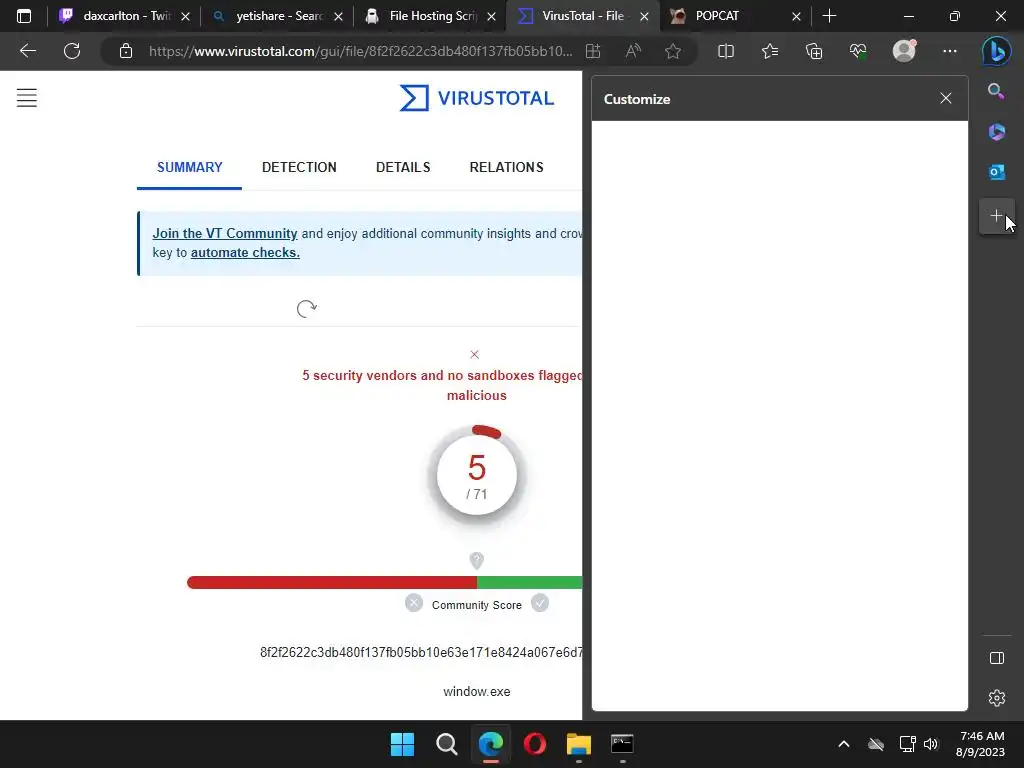1024x768 pixels.
Task: Open VirusTotal hamburger menu
Action: 27,98
